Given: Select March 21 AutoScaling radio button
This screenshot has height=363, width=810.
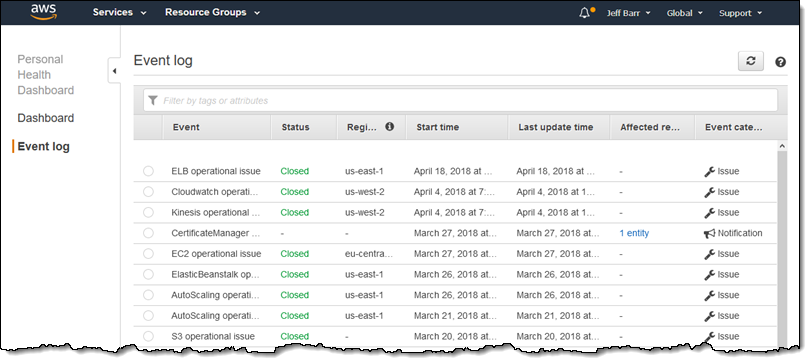Looking at the screenshot, I should click(148, 315).
